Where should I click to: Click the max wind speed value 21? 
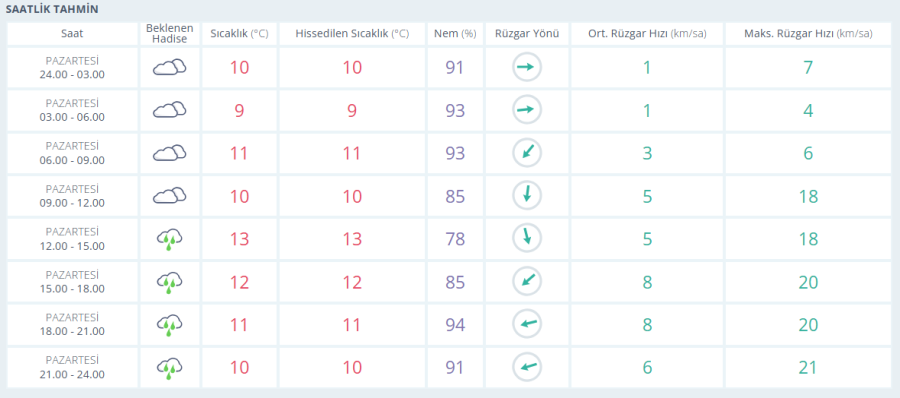click(x=808, y=368)
